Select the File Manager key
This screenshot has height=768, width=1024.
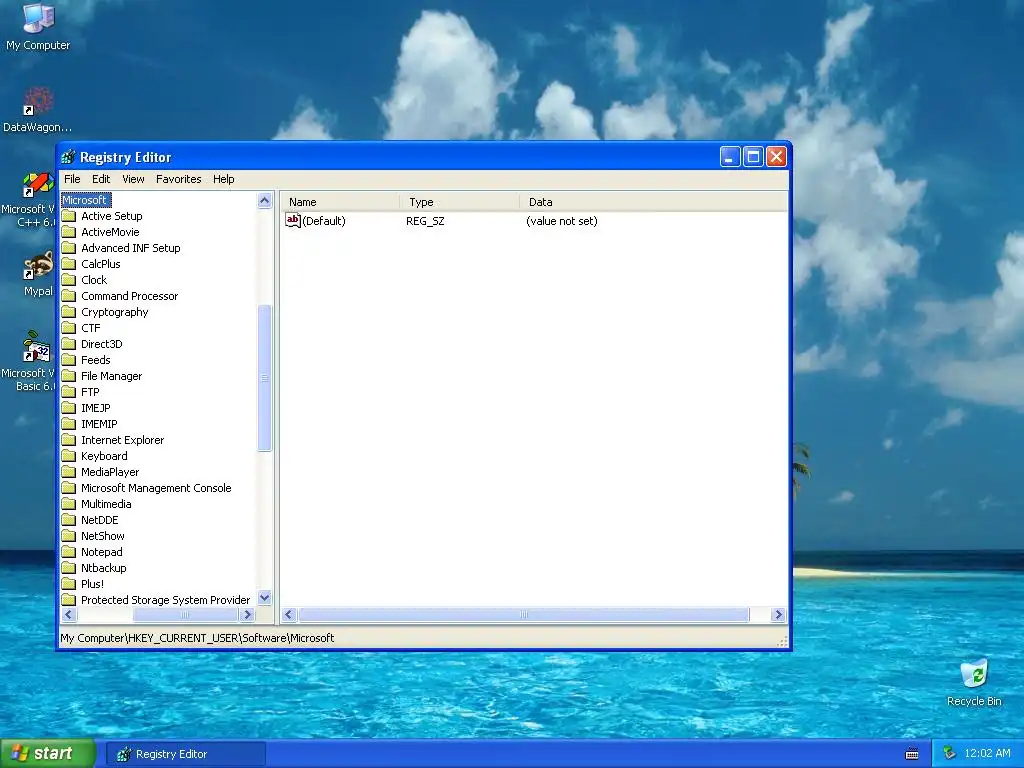coord(112,376)
